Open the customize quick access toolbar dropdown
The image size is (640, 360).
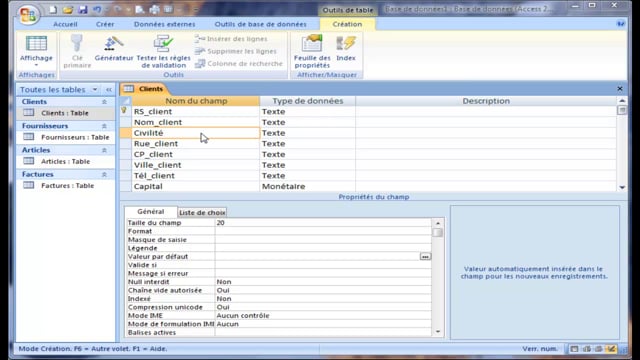196,9
